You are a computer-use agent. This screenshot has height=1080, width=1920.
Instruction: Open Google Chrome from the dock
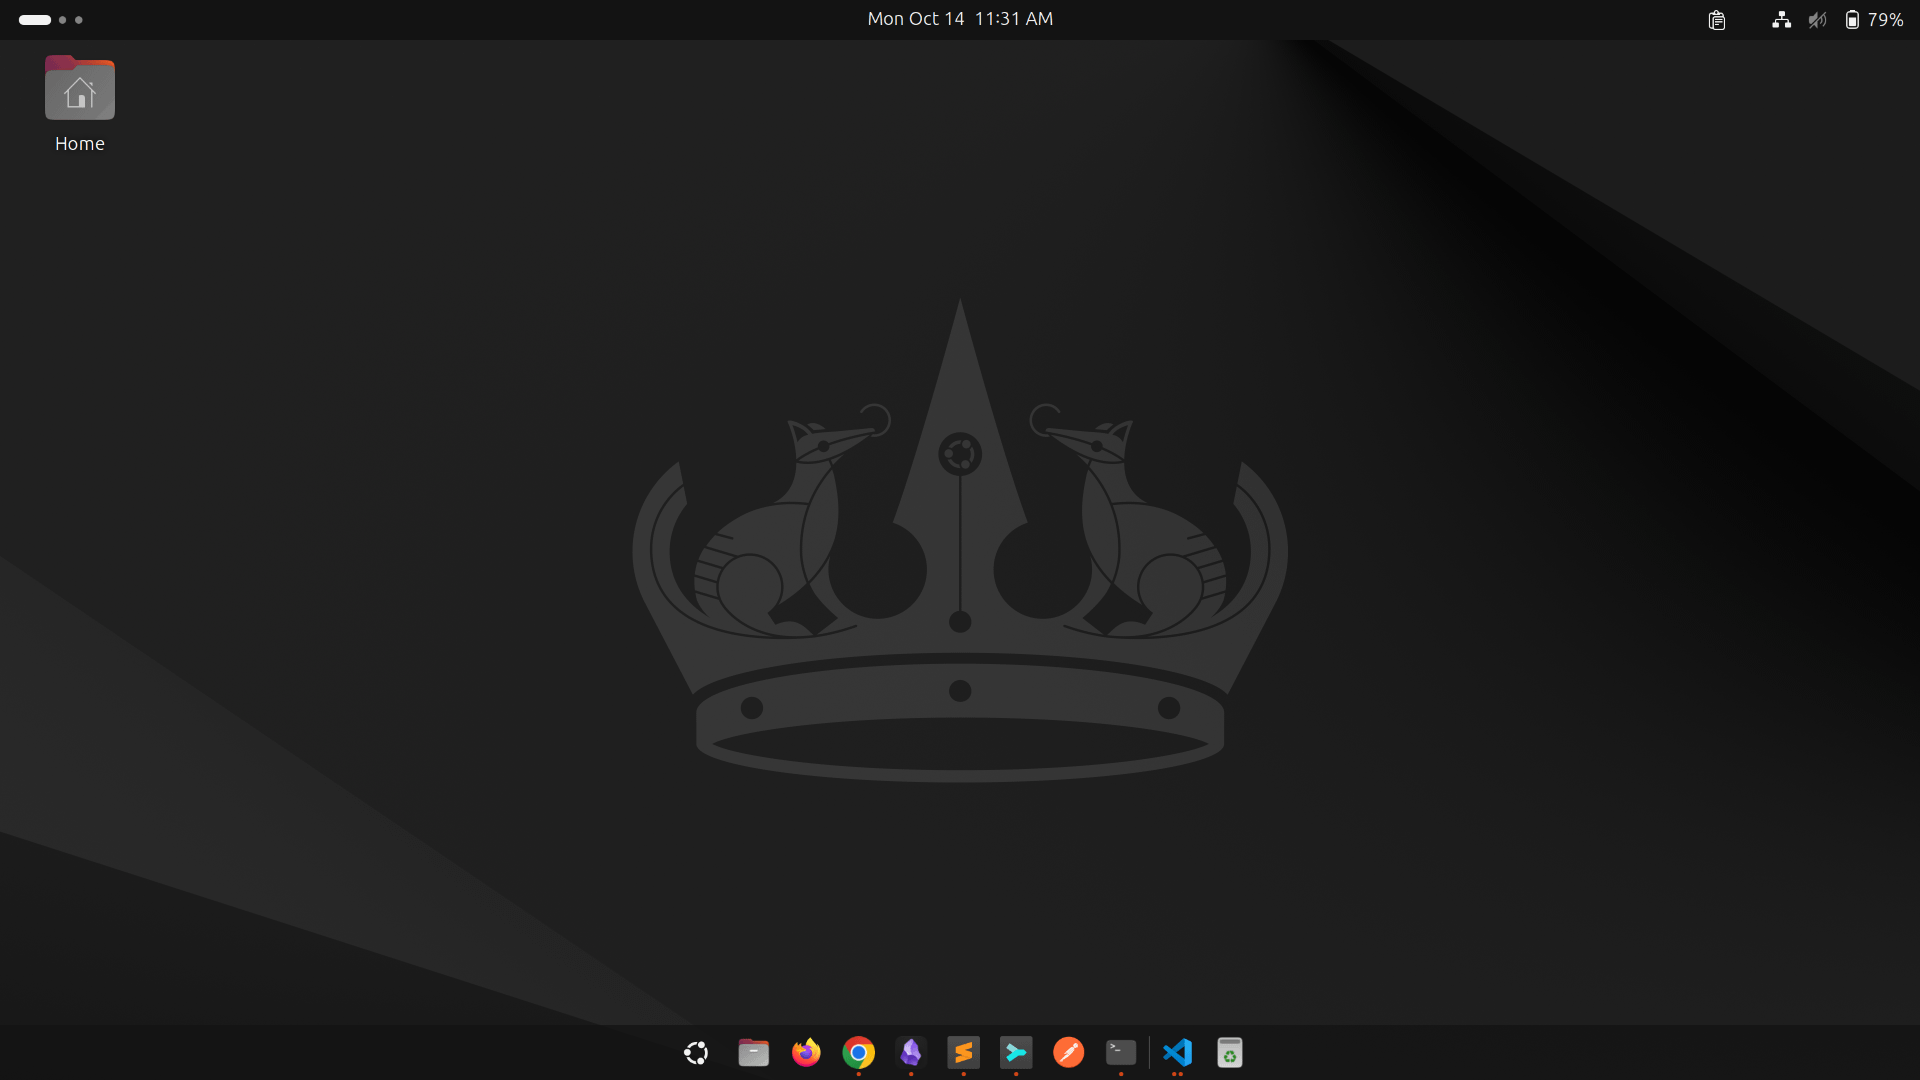click(858, 1053)
